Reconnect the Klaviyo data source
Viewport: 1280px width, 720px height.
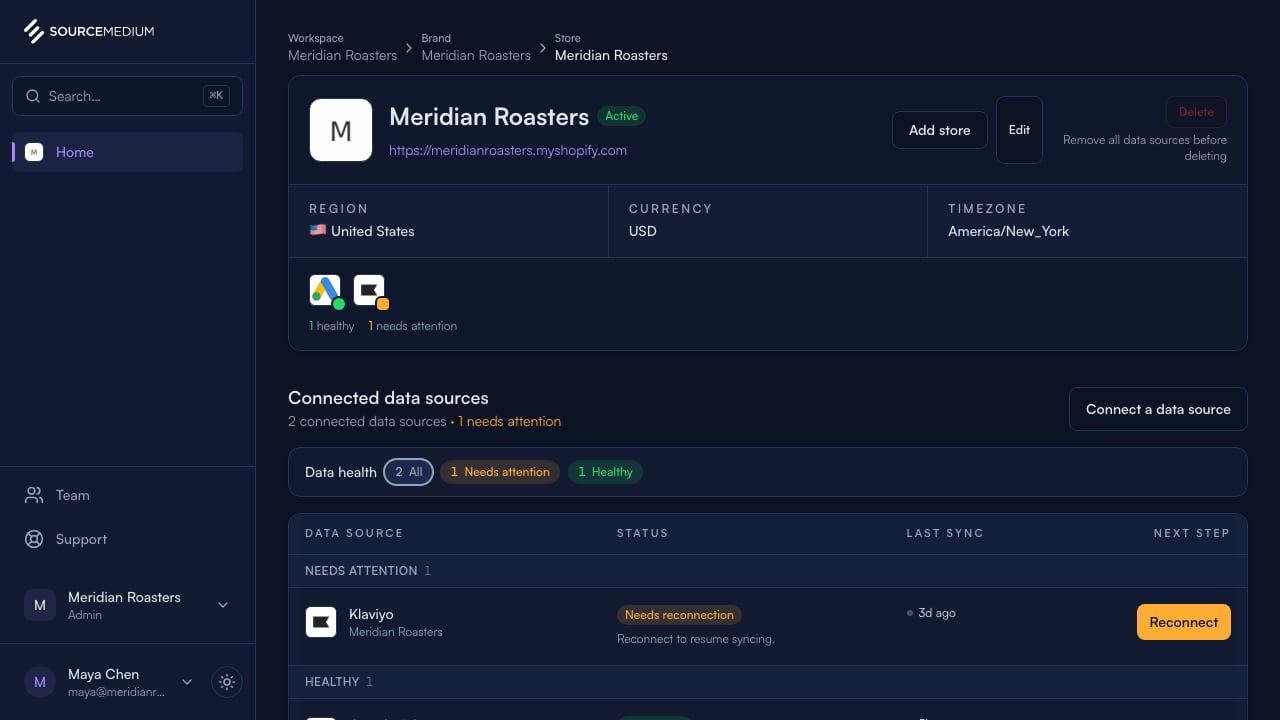1184,622
